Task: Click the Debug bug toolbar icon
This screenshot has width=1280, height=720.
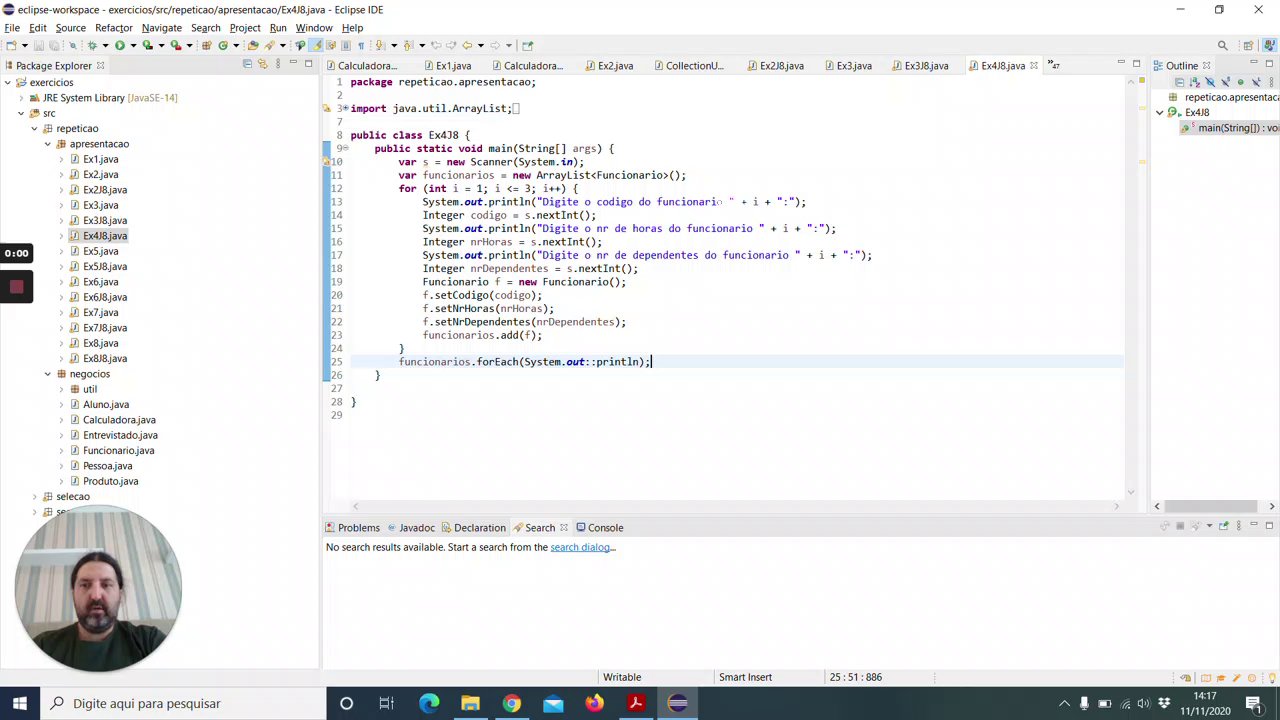Action: [92, 45]
